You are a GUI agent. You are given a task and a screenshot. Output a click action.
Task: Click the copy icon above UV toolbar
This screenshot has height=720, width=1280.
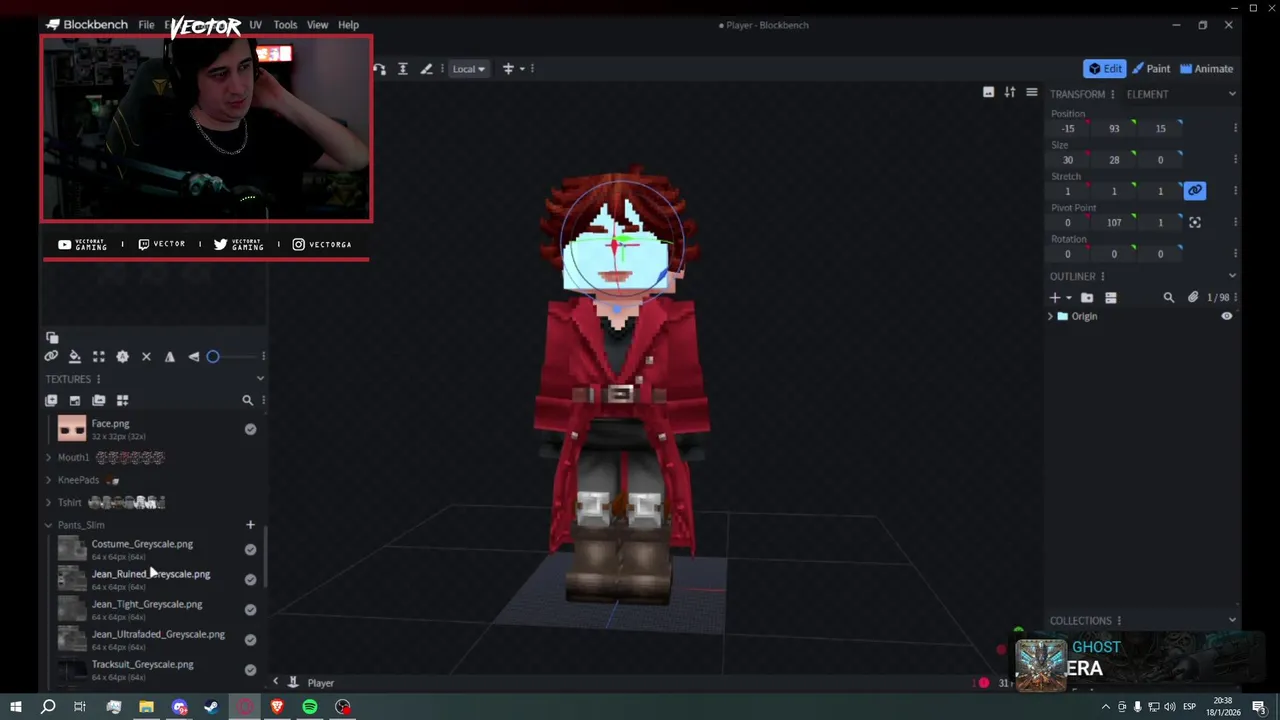[x=52, y=338]
